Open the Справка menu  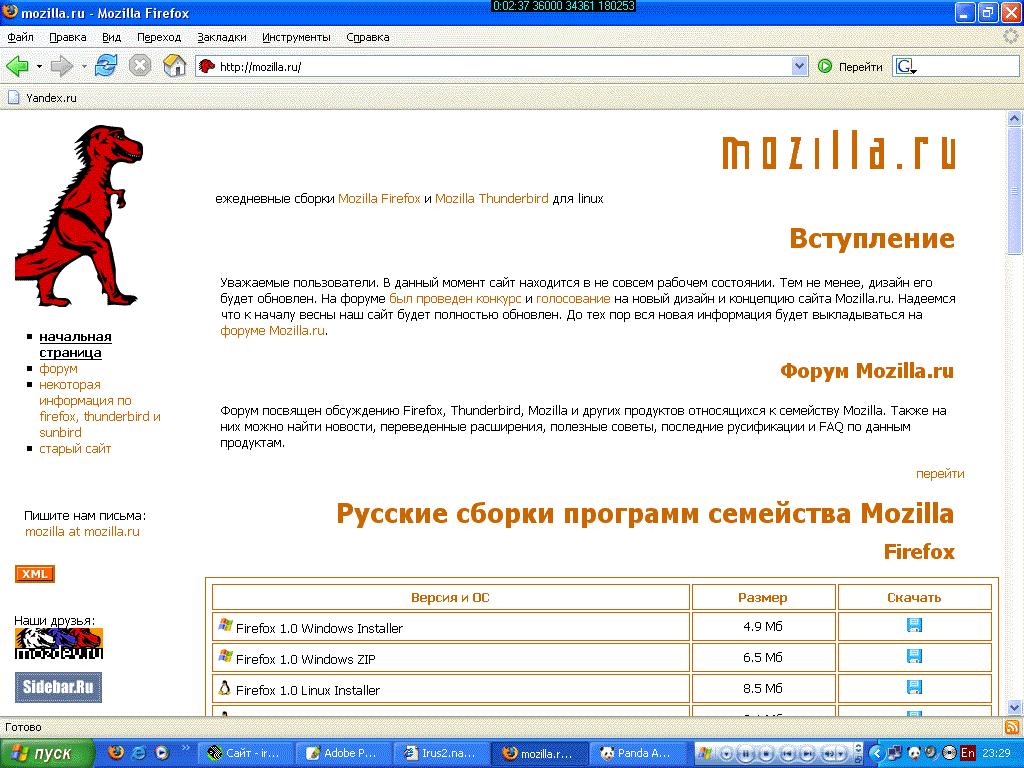368,37
